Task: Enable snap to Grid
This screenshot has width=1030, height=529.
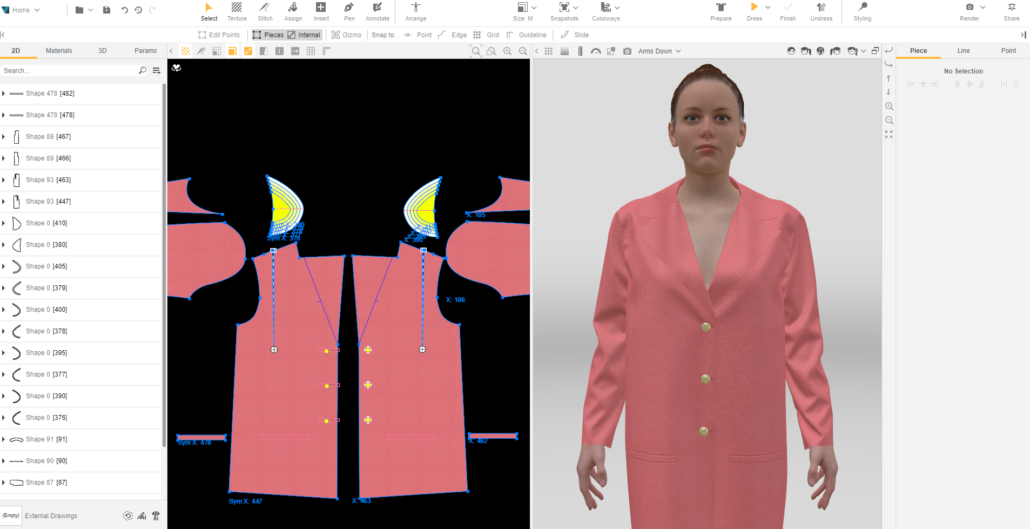Action: pos(486,35)
